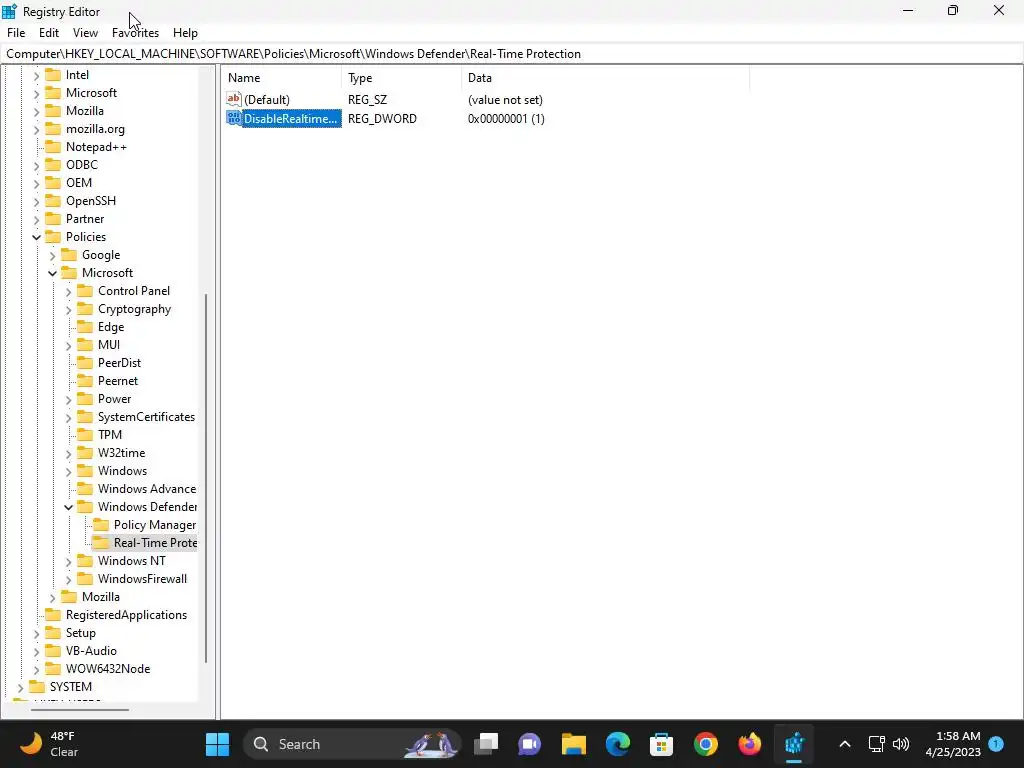Open Task View from taskbar
The height and width of the screenshot is (768, 1024).
pos(486,744)
